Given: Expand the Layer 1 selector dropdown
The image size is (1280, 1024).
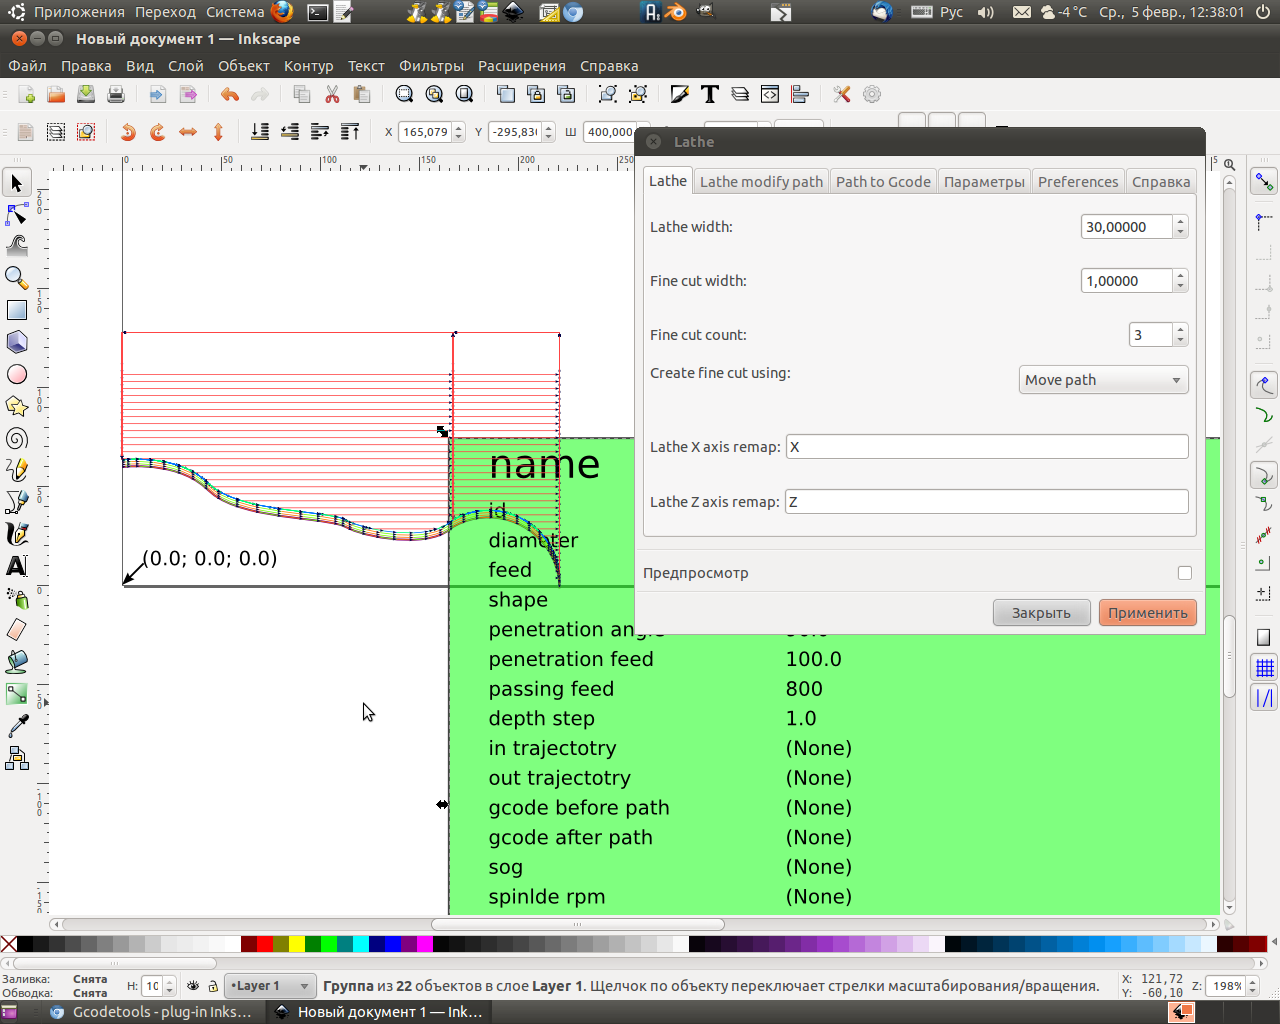Looking at the screenshot, I should pos(270,986).
